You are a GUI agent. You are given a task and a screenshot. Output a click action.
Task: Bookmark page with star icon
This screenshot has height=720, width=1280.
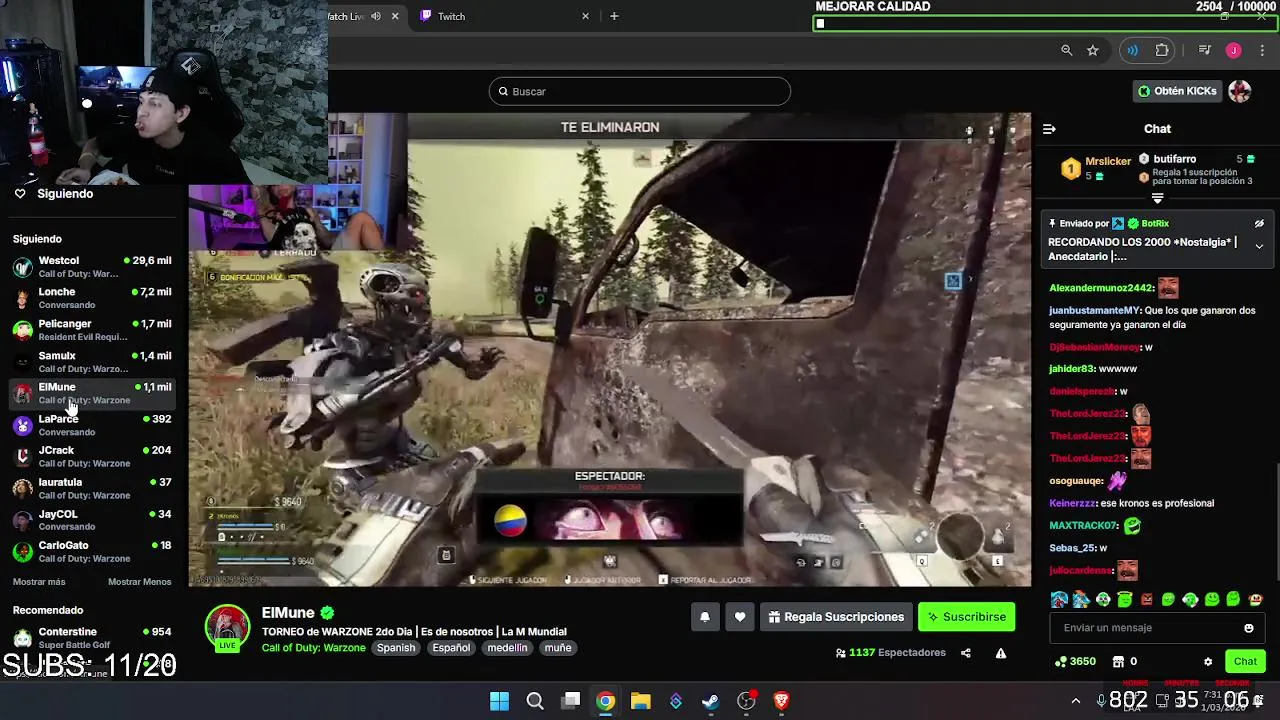click(x=1093, y=50)
